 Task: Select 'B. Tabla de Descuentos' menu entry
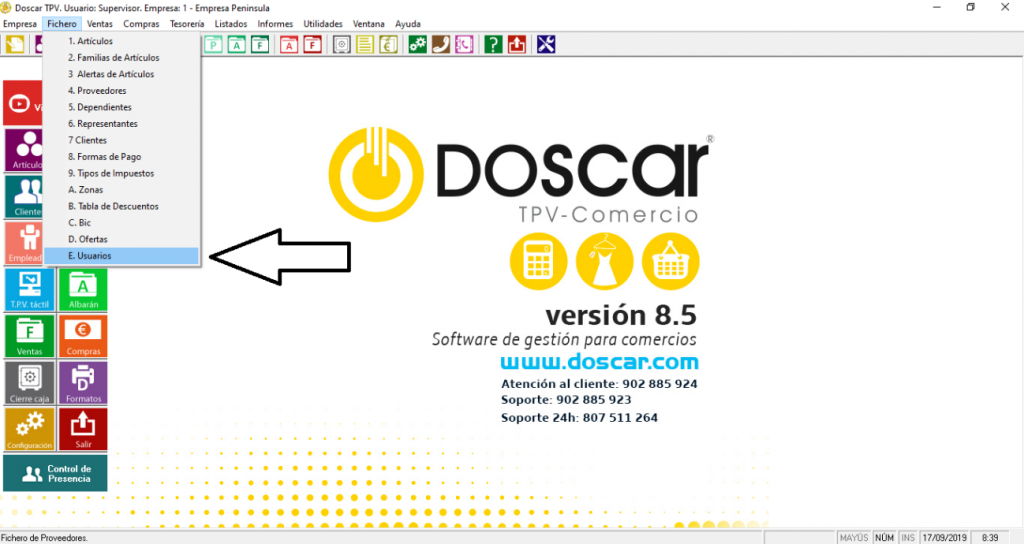point(121,206)
